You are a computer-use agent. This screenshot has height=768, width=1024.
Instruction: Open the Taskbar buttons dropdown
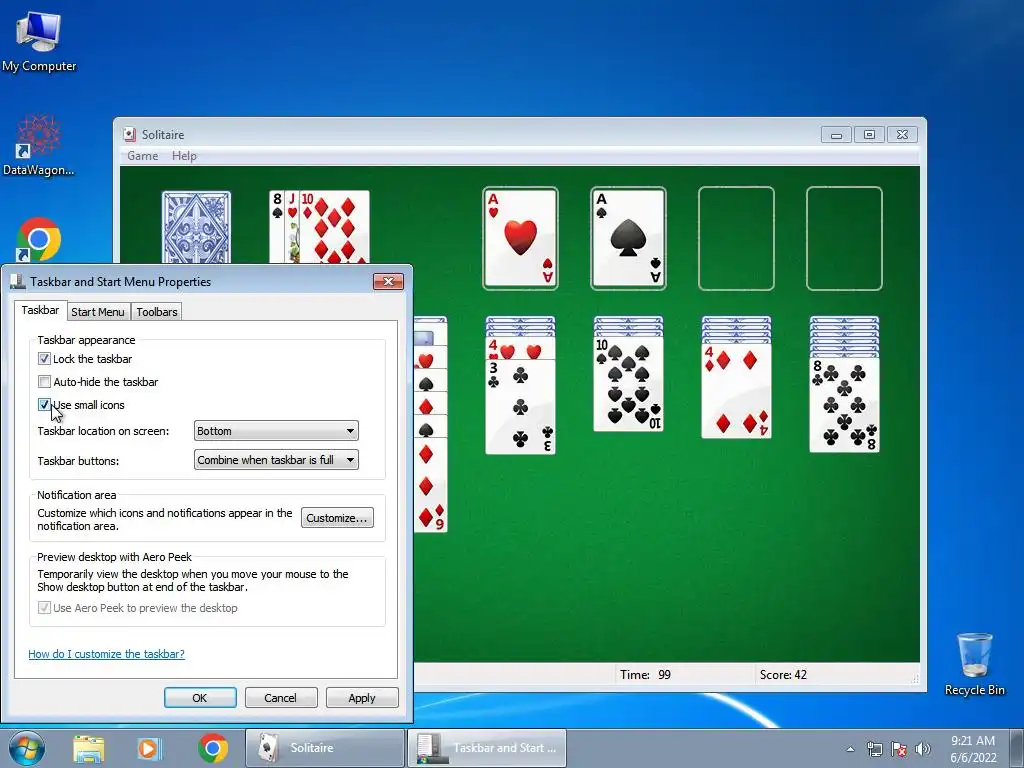(x=276, y=460)
